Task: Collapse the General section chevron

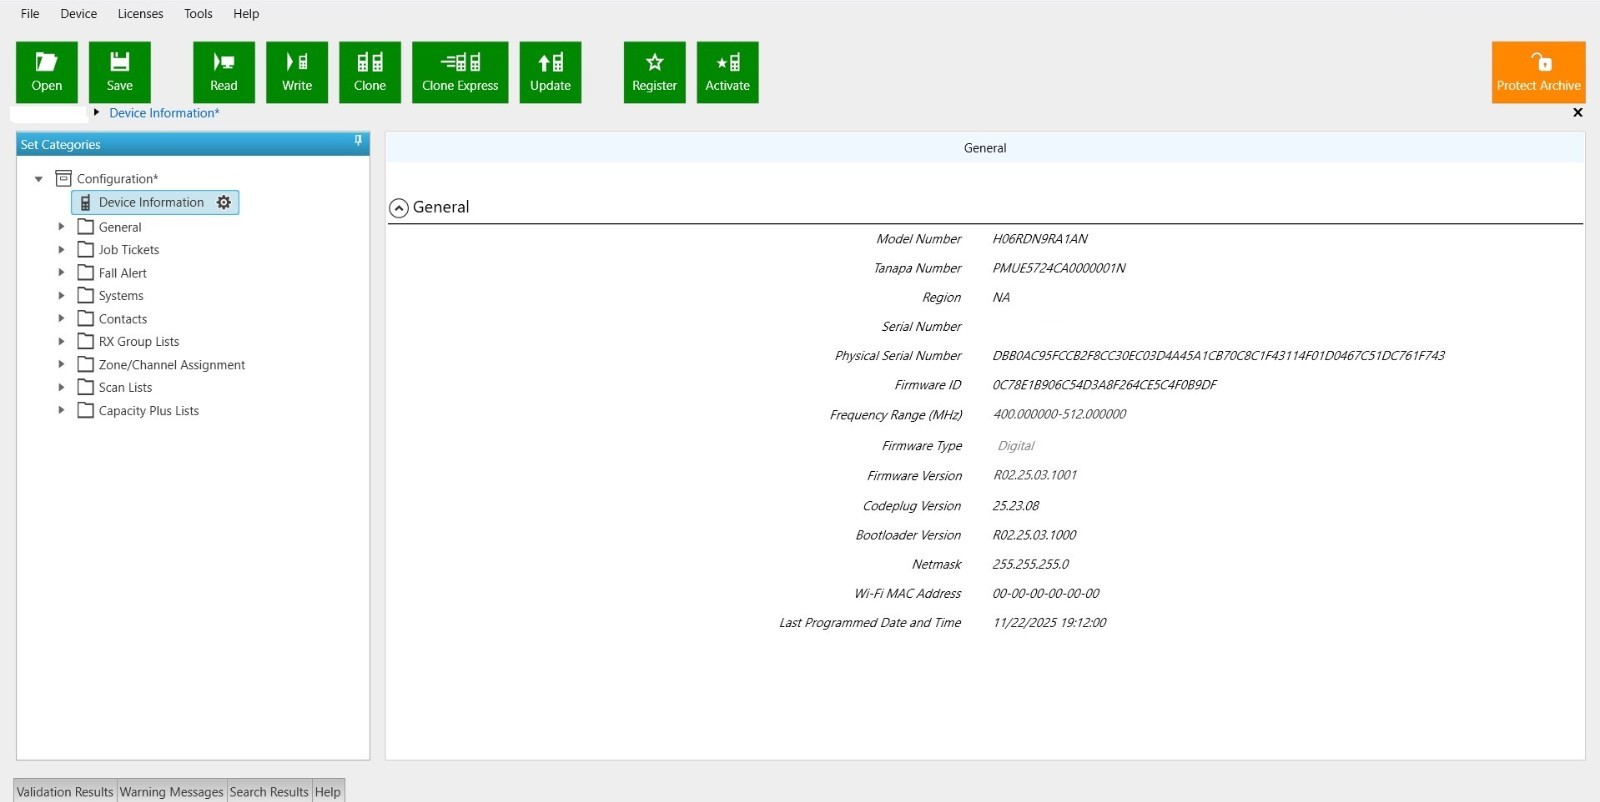Action: click(399, 208)
